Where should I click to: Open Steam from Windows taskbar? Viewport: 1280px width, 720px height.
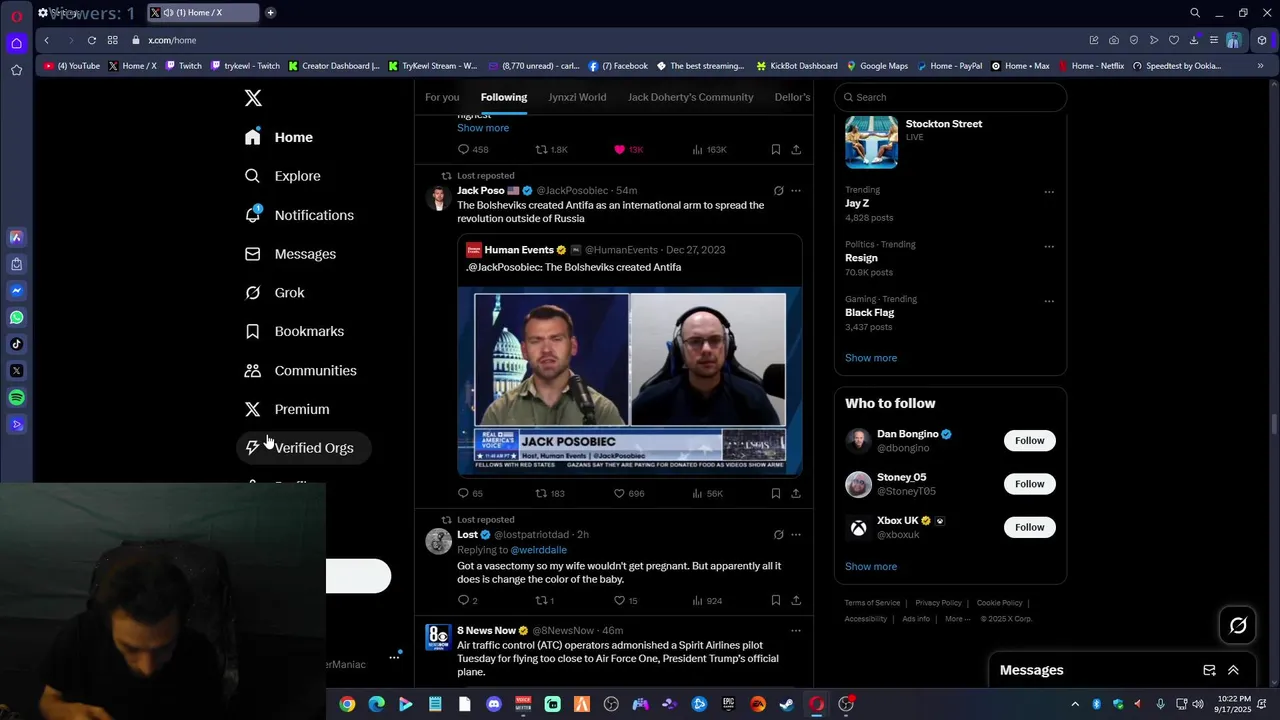pyautogui.click(x=787, y=704)
